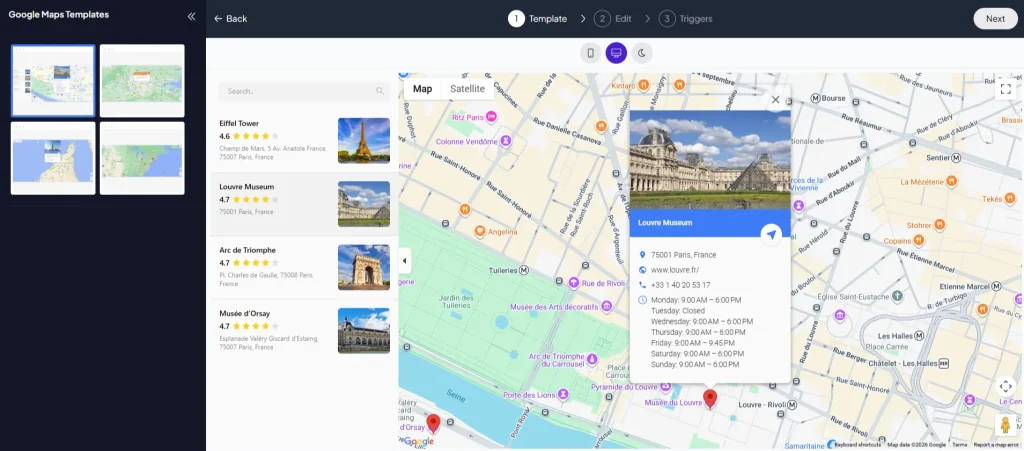The height and width of the screenshot is (451, 1024).
Task: Open map camera controls
Action: point(1006,386)
